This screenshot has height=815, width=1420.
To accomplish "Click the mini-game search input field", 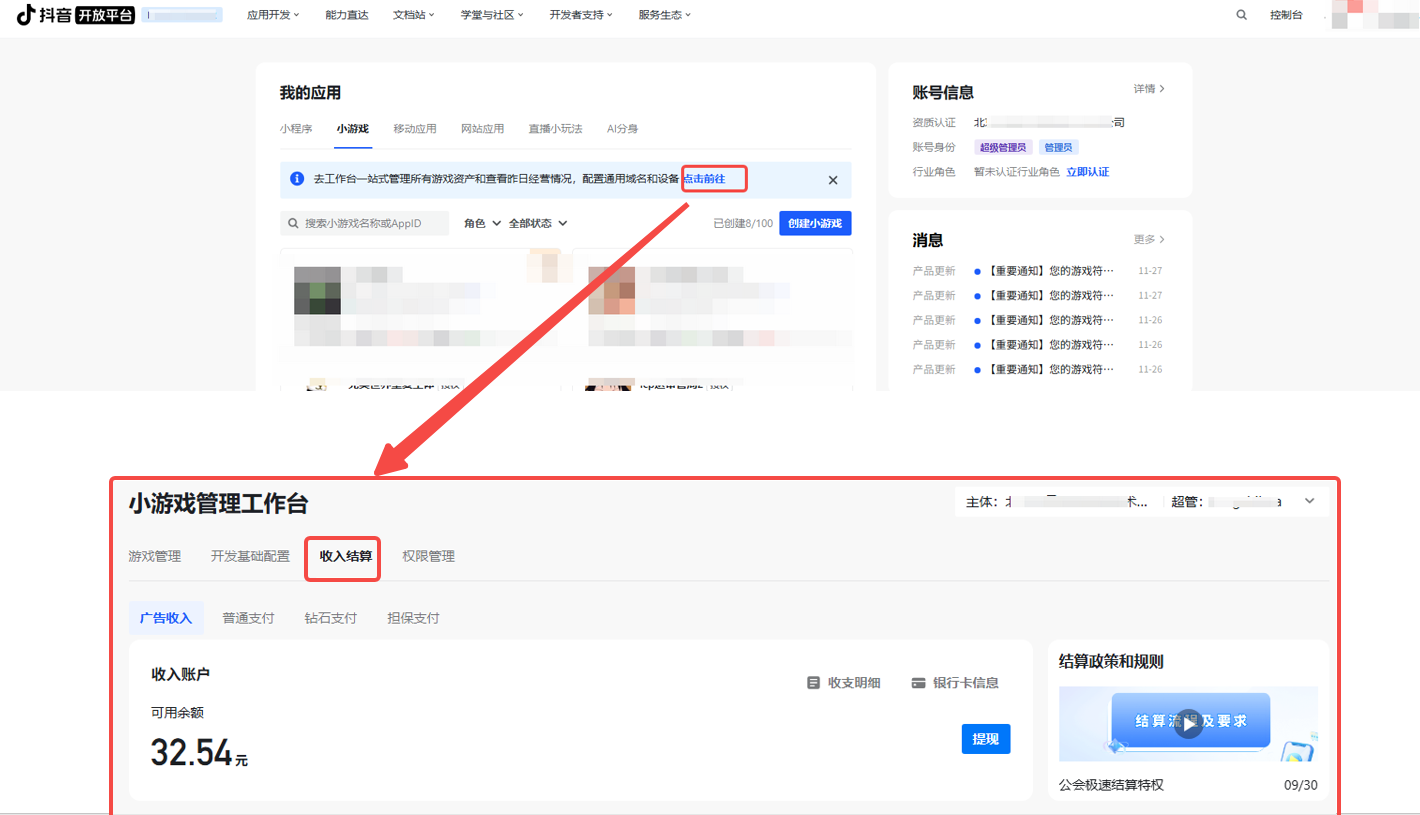I will (x=370, y=223).
